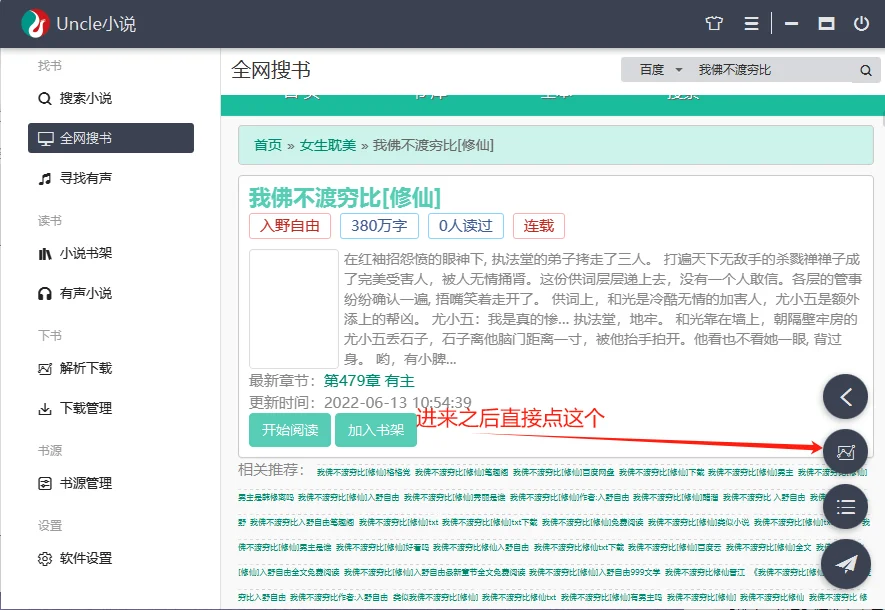Open 书源管理 via its sidebar icon
This screenshot has width=885, height=610.
coord(45,482)
